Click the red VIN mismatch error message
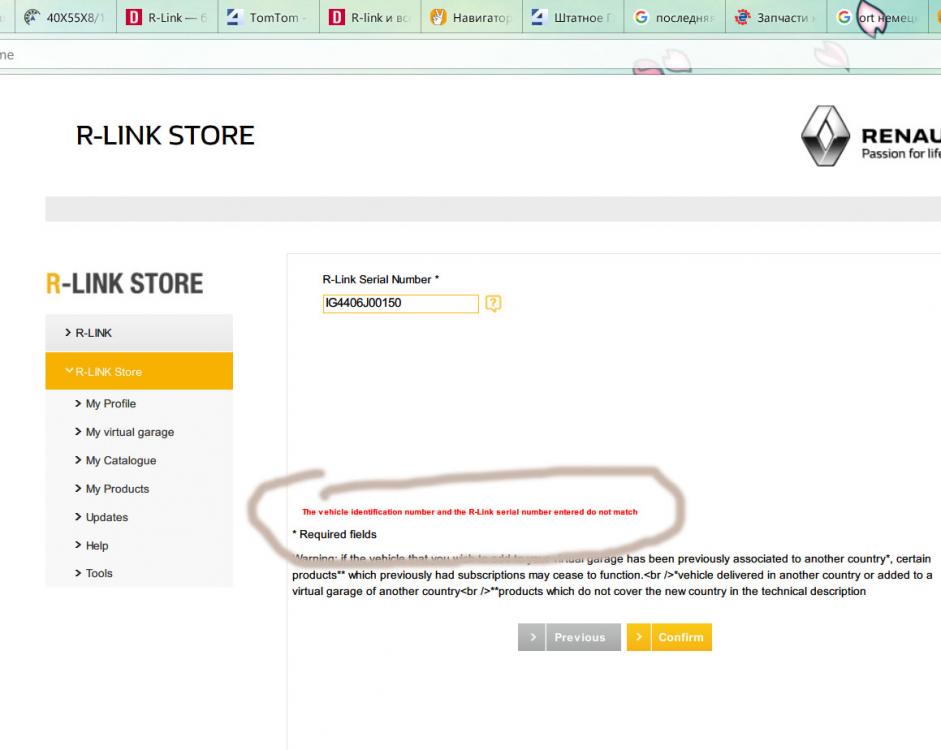 [x=469, y=512]
